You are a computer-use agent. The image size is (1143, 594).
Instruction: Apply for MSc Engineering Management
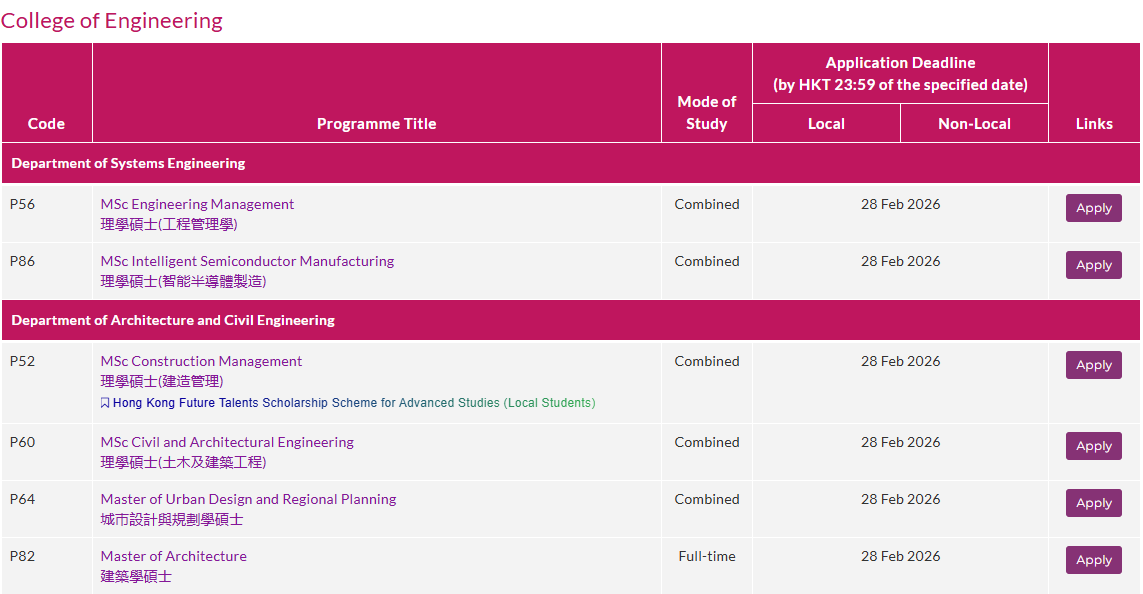[x=1093, y=208]
